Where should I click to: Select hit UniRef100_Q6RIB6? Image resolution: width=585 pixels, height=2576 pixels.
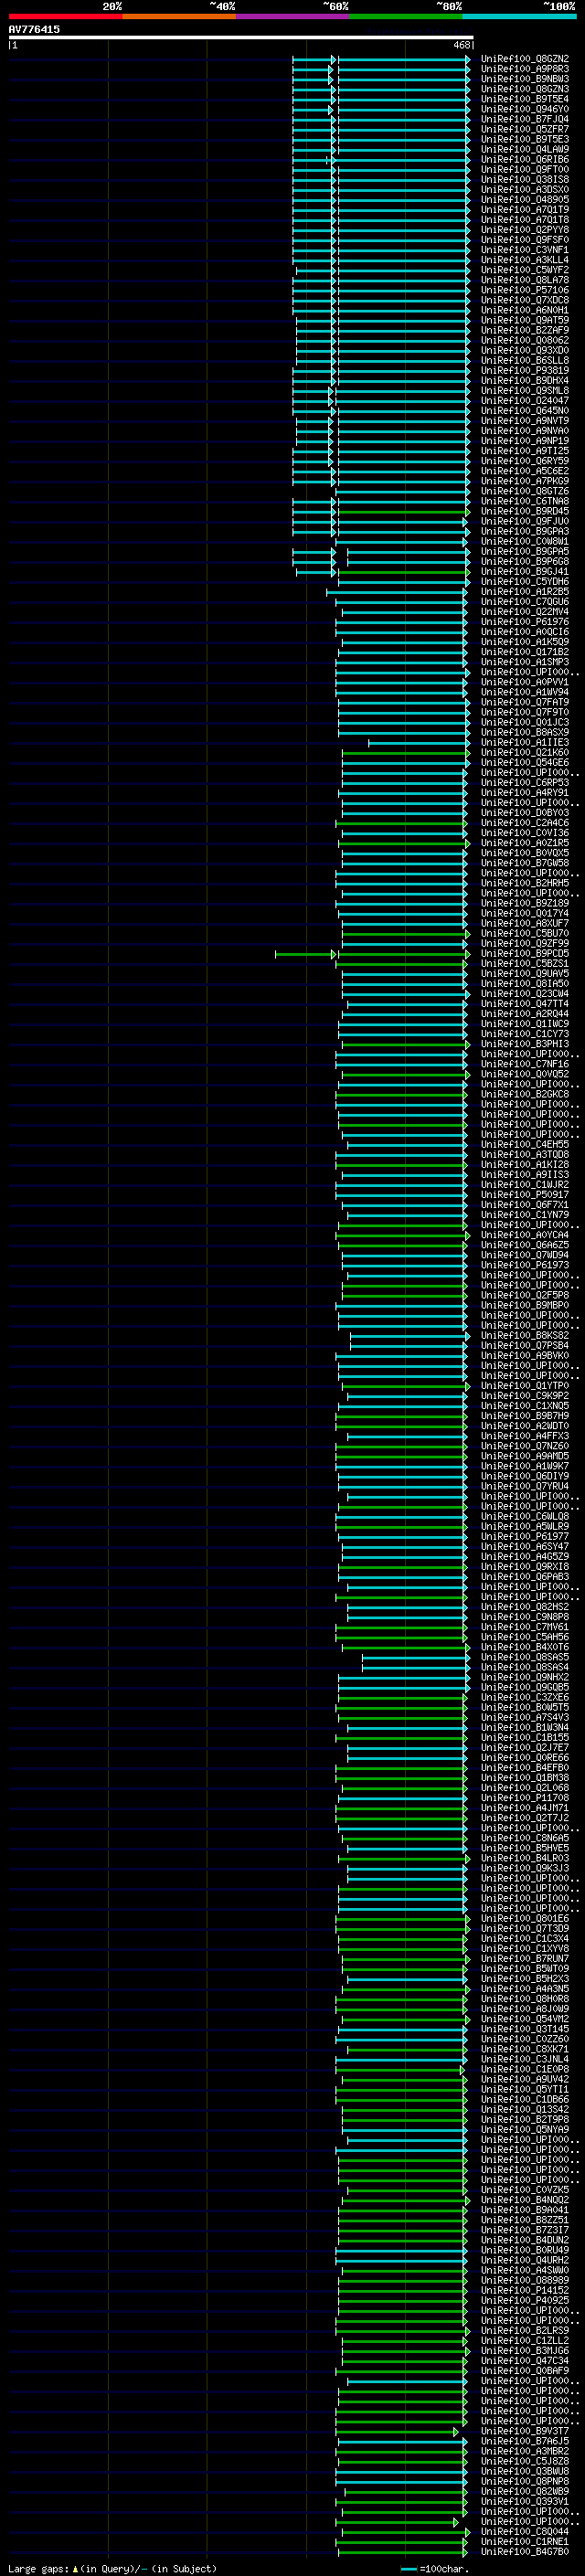point(525,159)
